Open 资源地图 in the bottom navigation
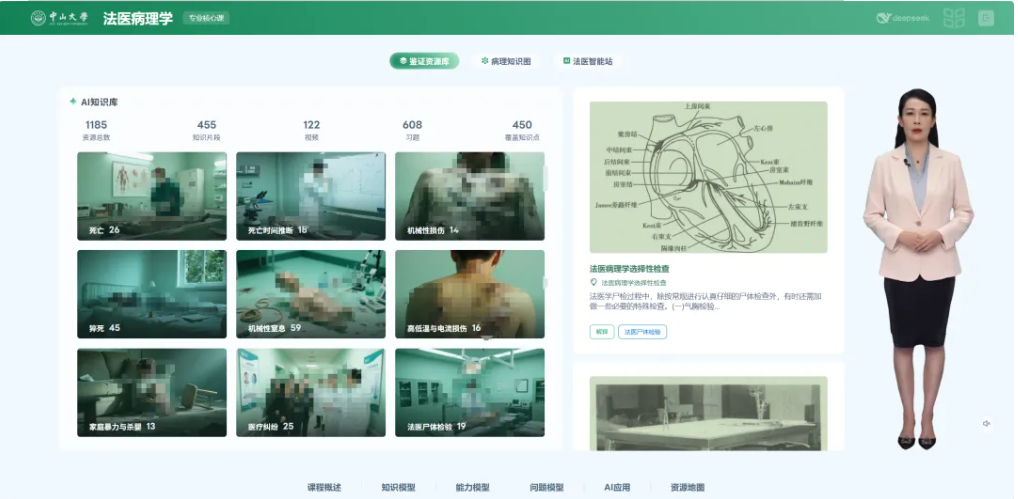The width and height of the screenshot is (1018, 499). [687, 488]
